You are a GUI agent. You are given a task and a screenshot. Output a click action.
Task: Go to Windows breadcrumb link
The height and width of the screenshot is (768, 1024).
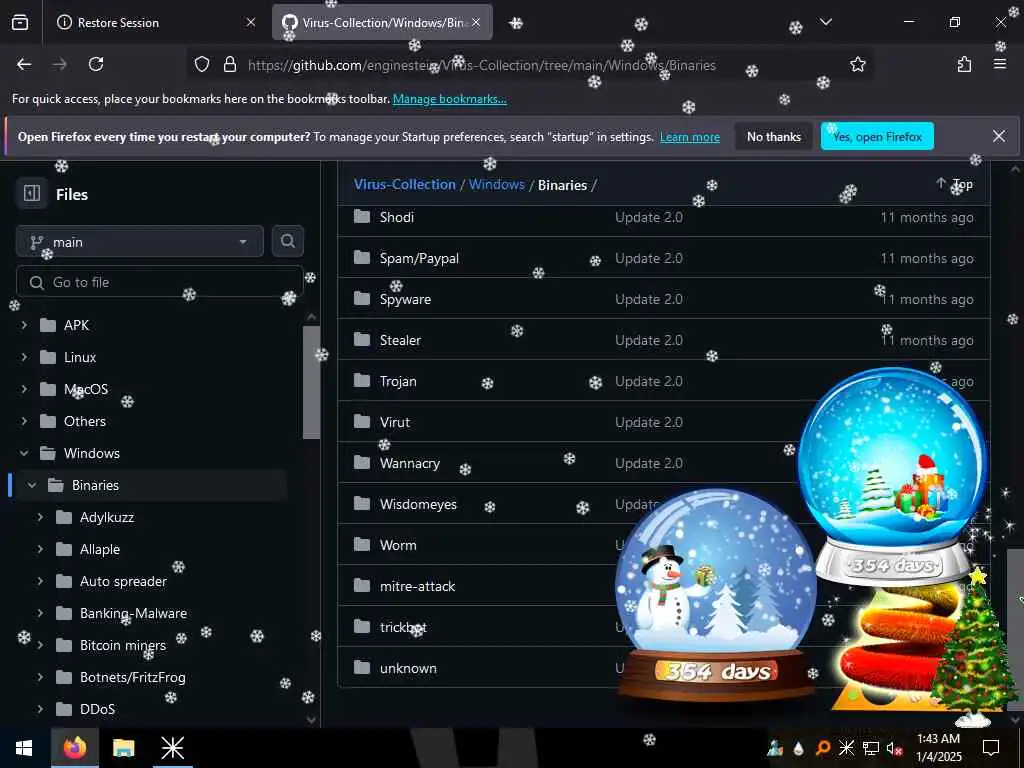(496, 184)
